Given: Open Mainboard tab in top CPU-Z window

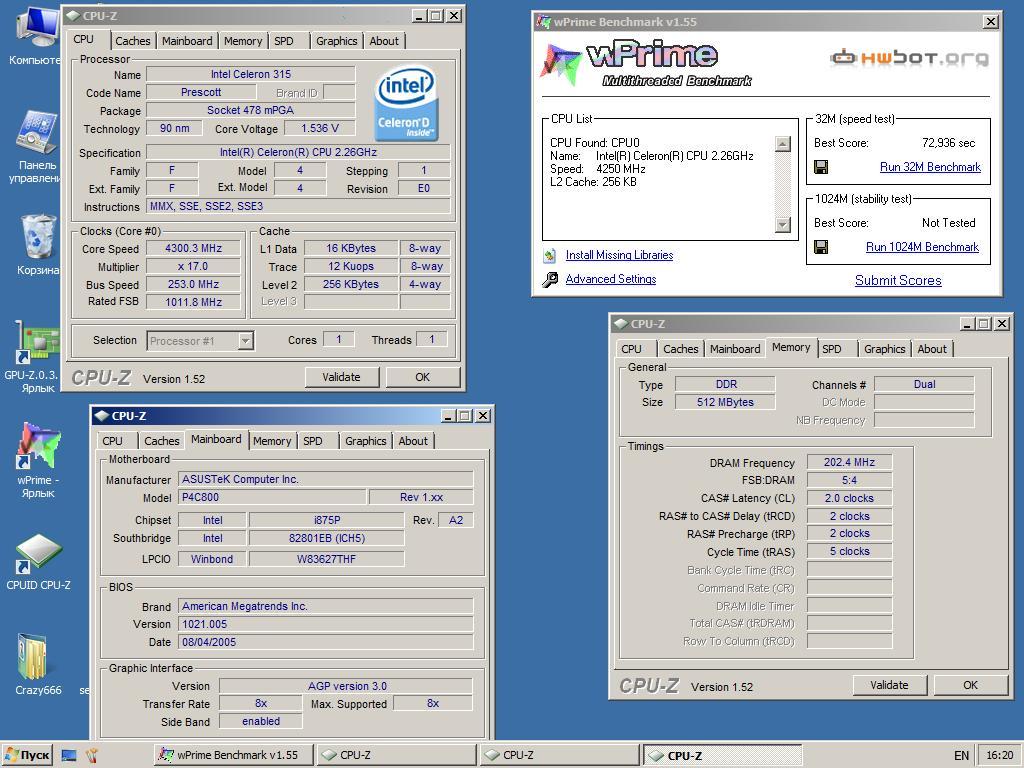Looking at the screenshot, I should 187,41.
